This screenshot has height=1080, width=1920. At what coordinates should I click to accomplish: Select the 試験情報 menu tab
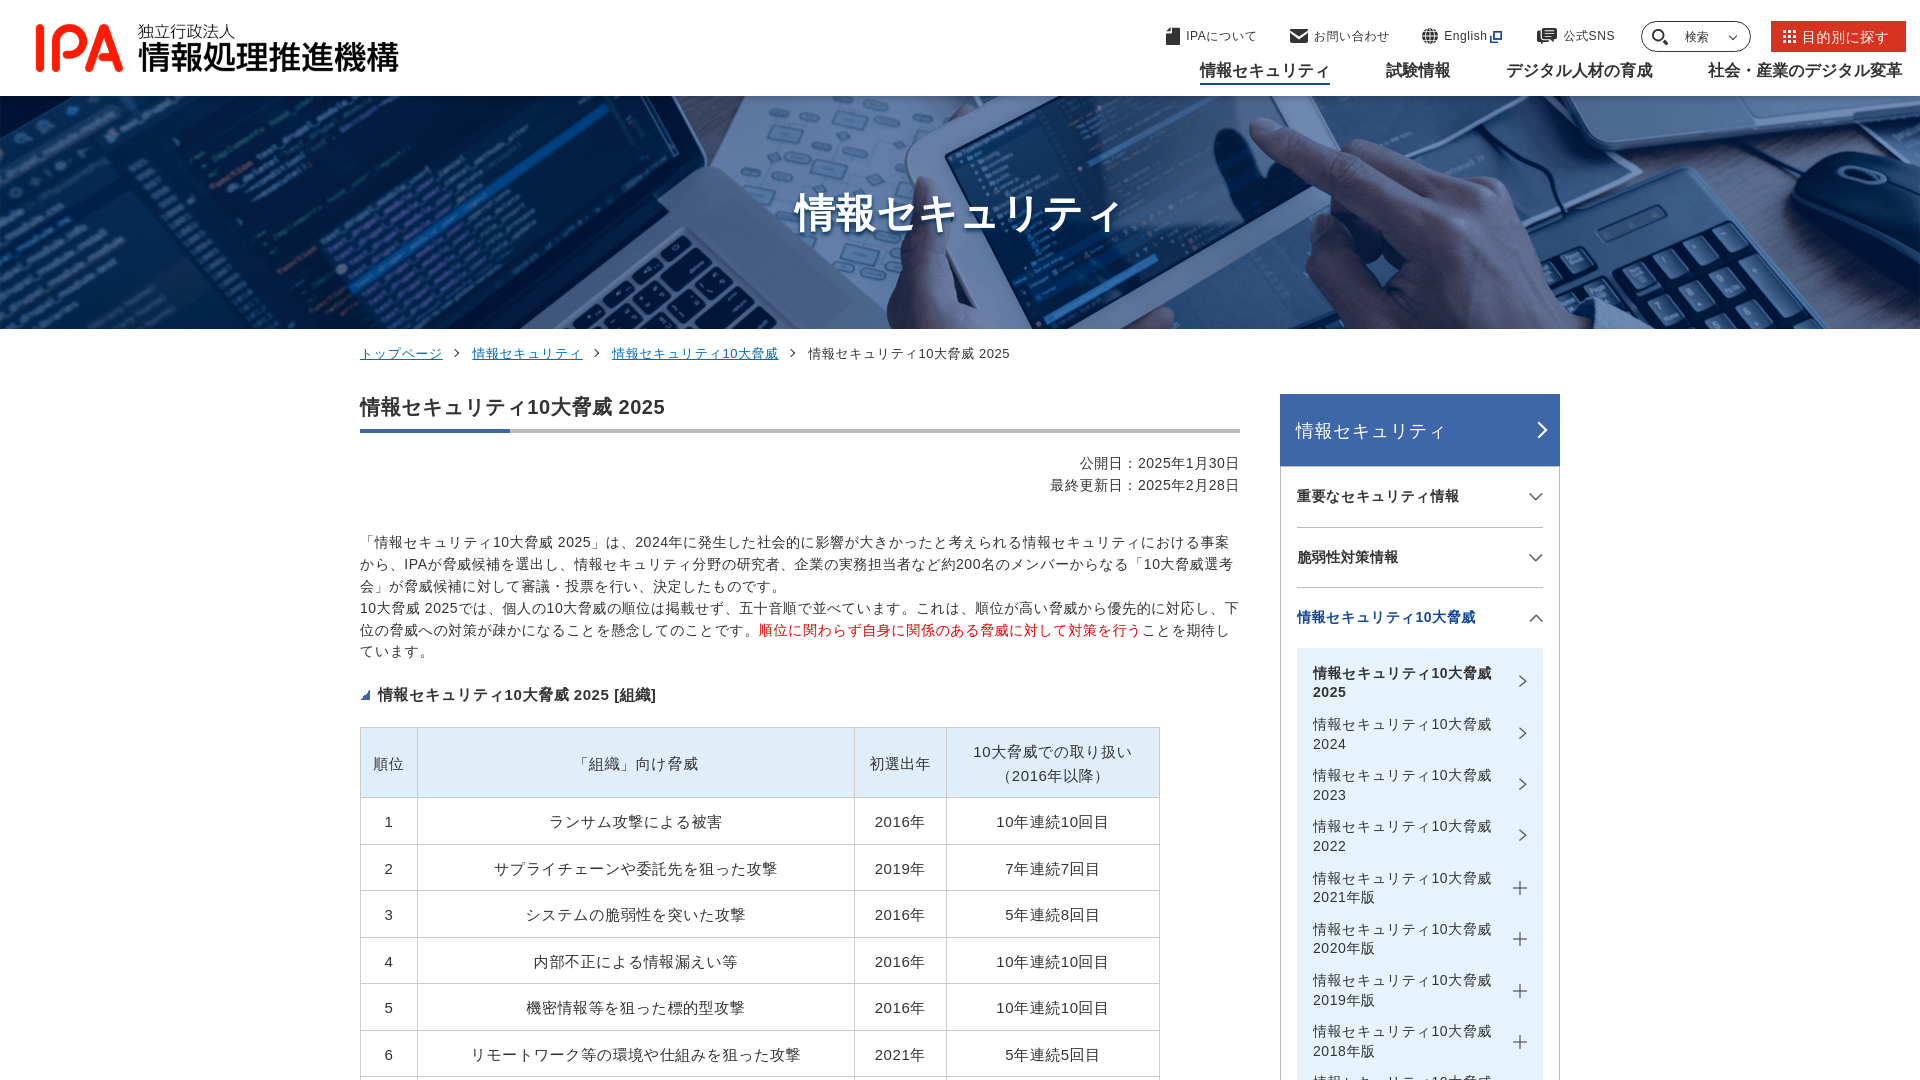1418,71
